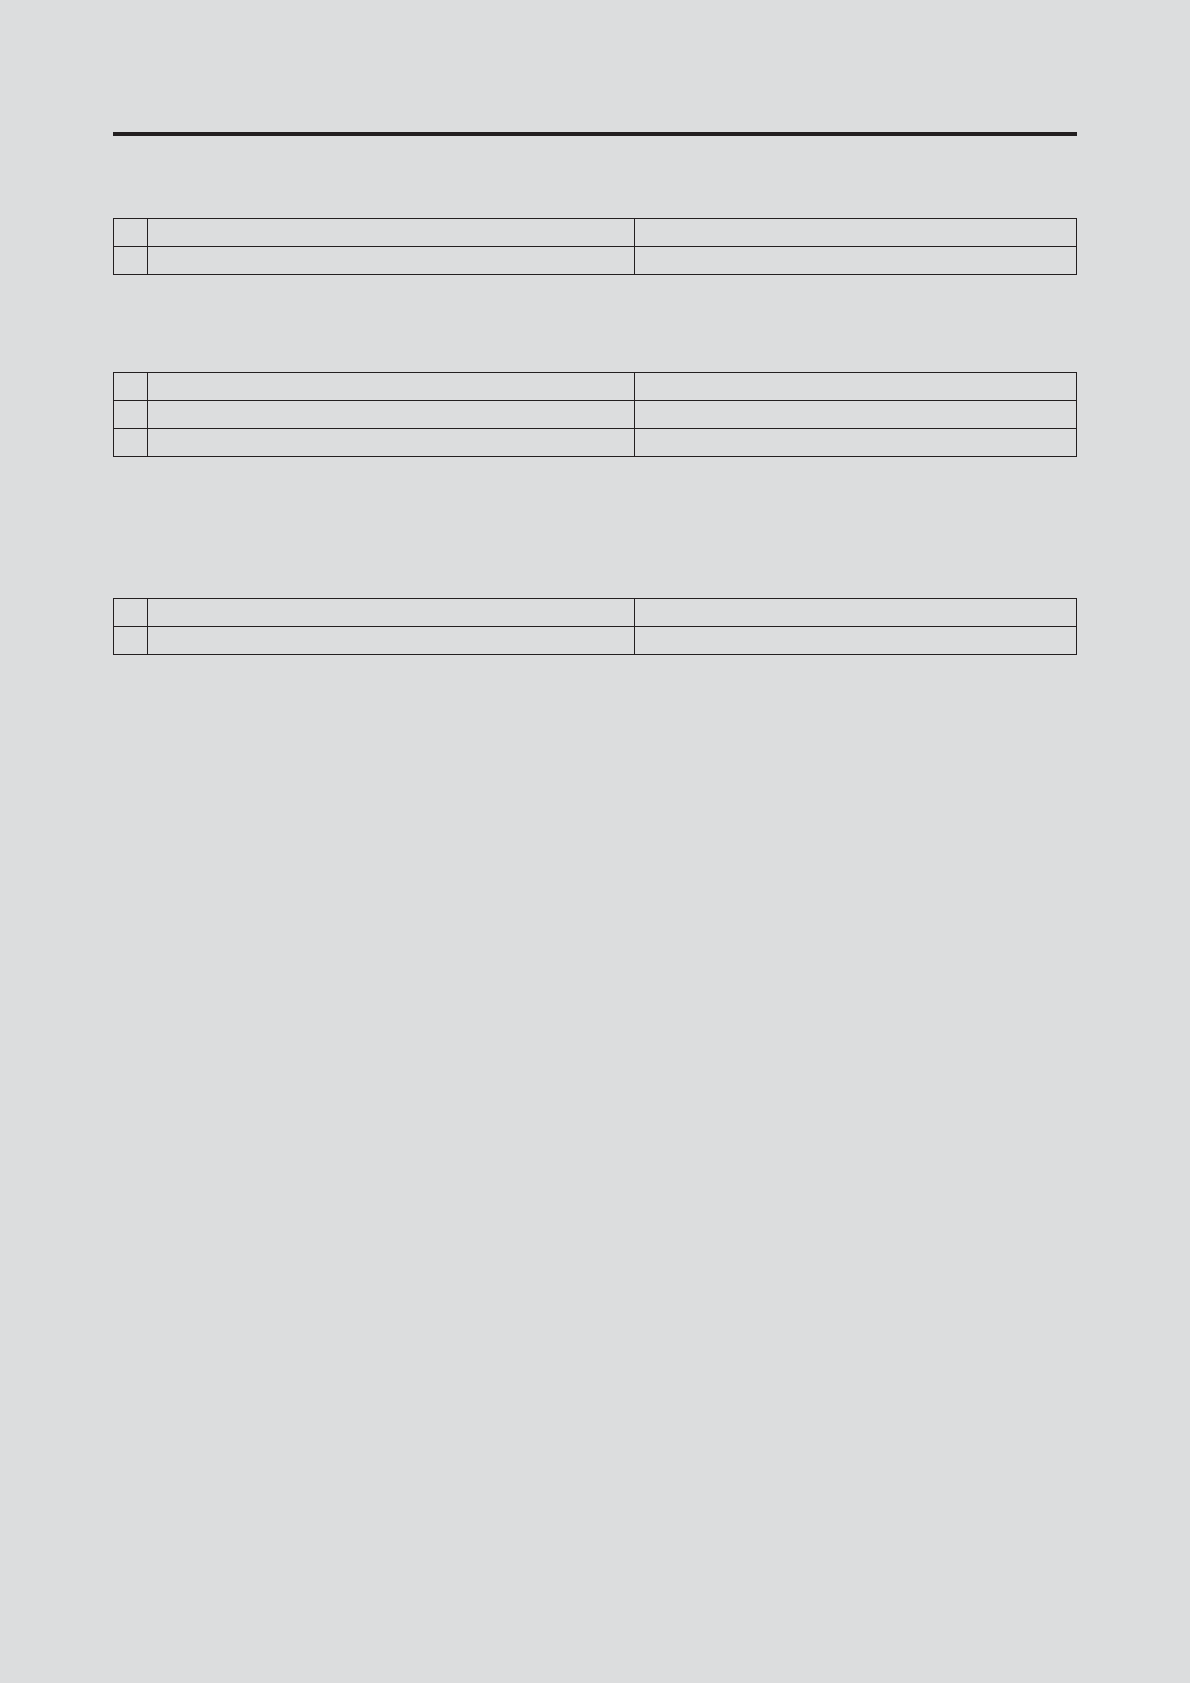Click third table's bottom-row right cell
Screen dimensions: 1190x1683
click(x=856, y=641)
